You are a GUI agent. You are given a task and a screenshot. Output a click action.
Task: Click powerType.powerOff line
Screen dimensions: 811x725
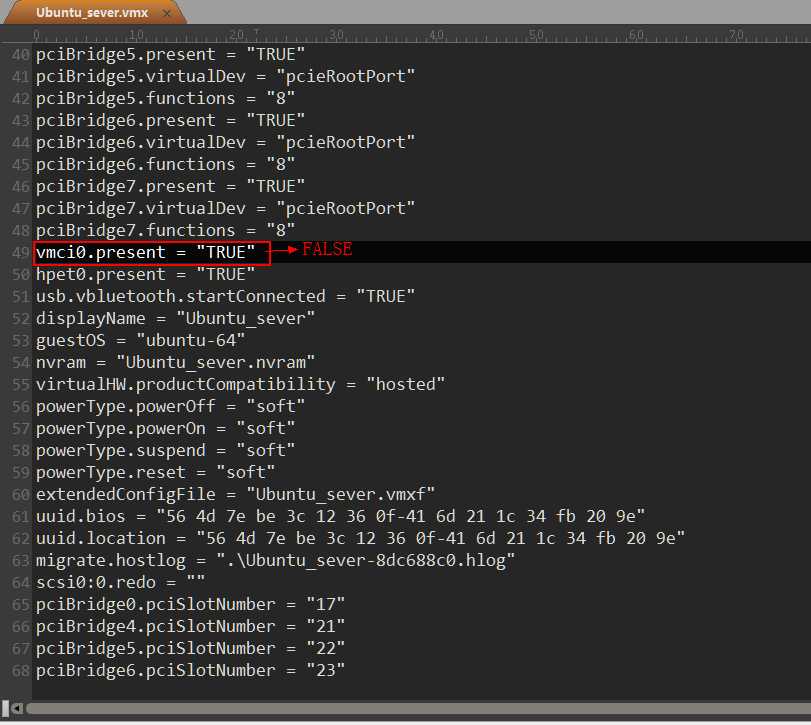pos(170,406)
